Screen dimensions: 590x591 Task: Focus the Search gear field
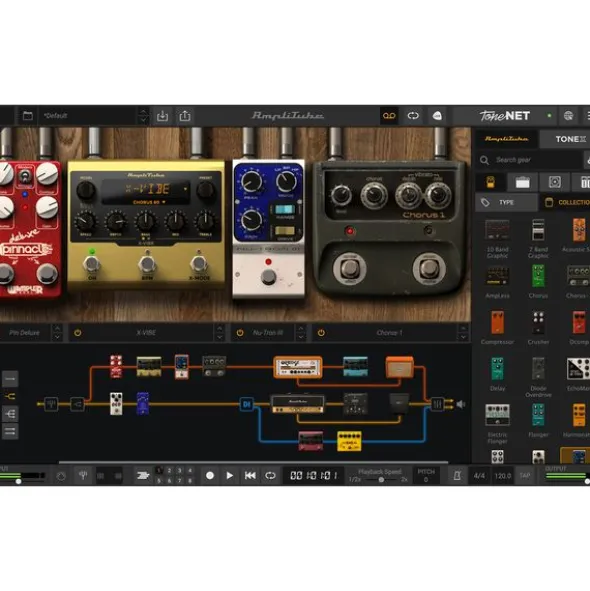[x=530, y=160]
